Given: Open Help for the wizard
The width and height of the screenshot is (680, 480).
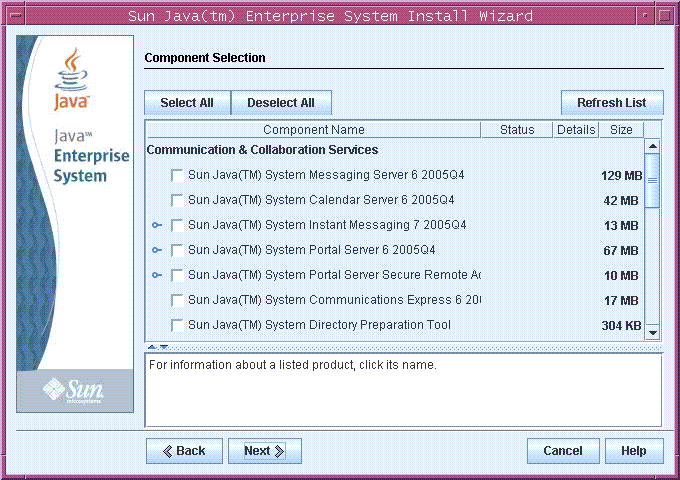Looking at the screenshot, I should 634,451.
